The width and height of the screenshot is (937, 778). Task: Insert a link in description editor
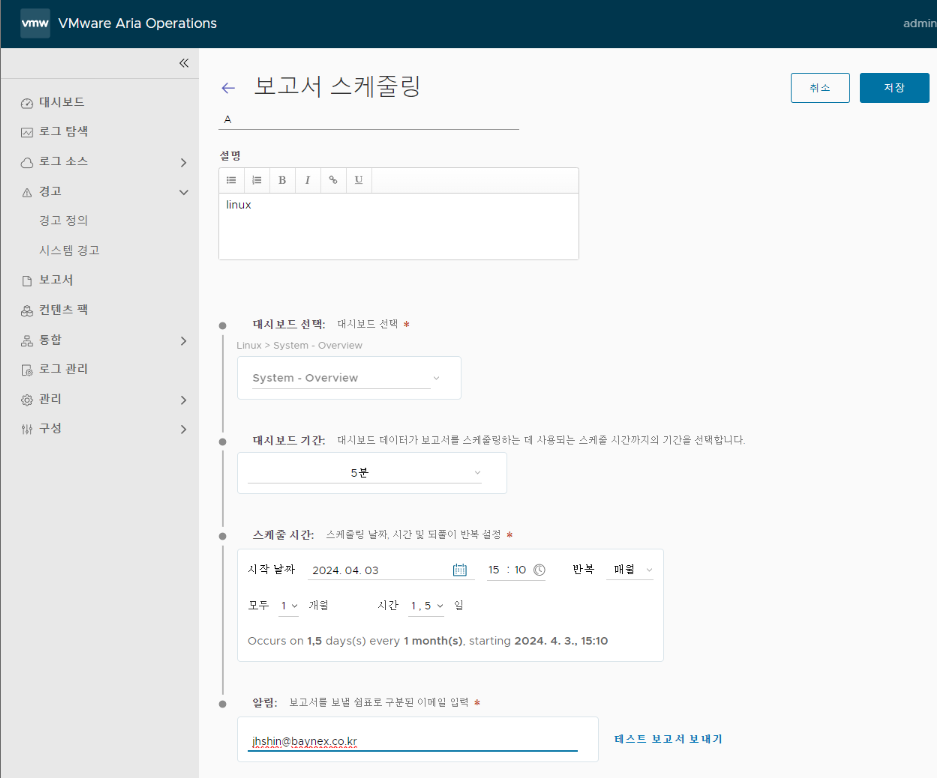pos(333,180)
